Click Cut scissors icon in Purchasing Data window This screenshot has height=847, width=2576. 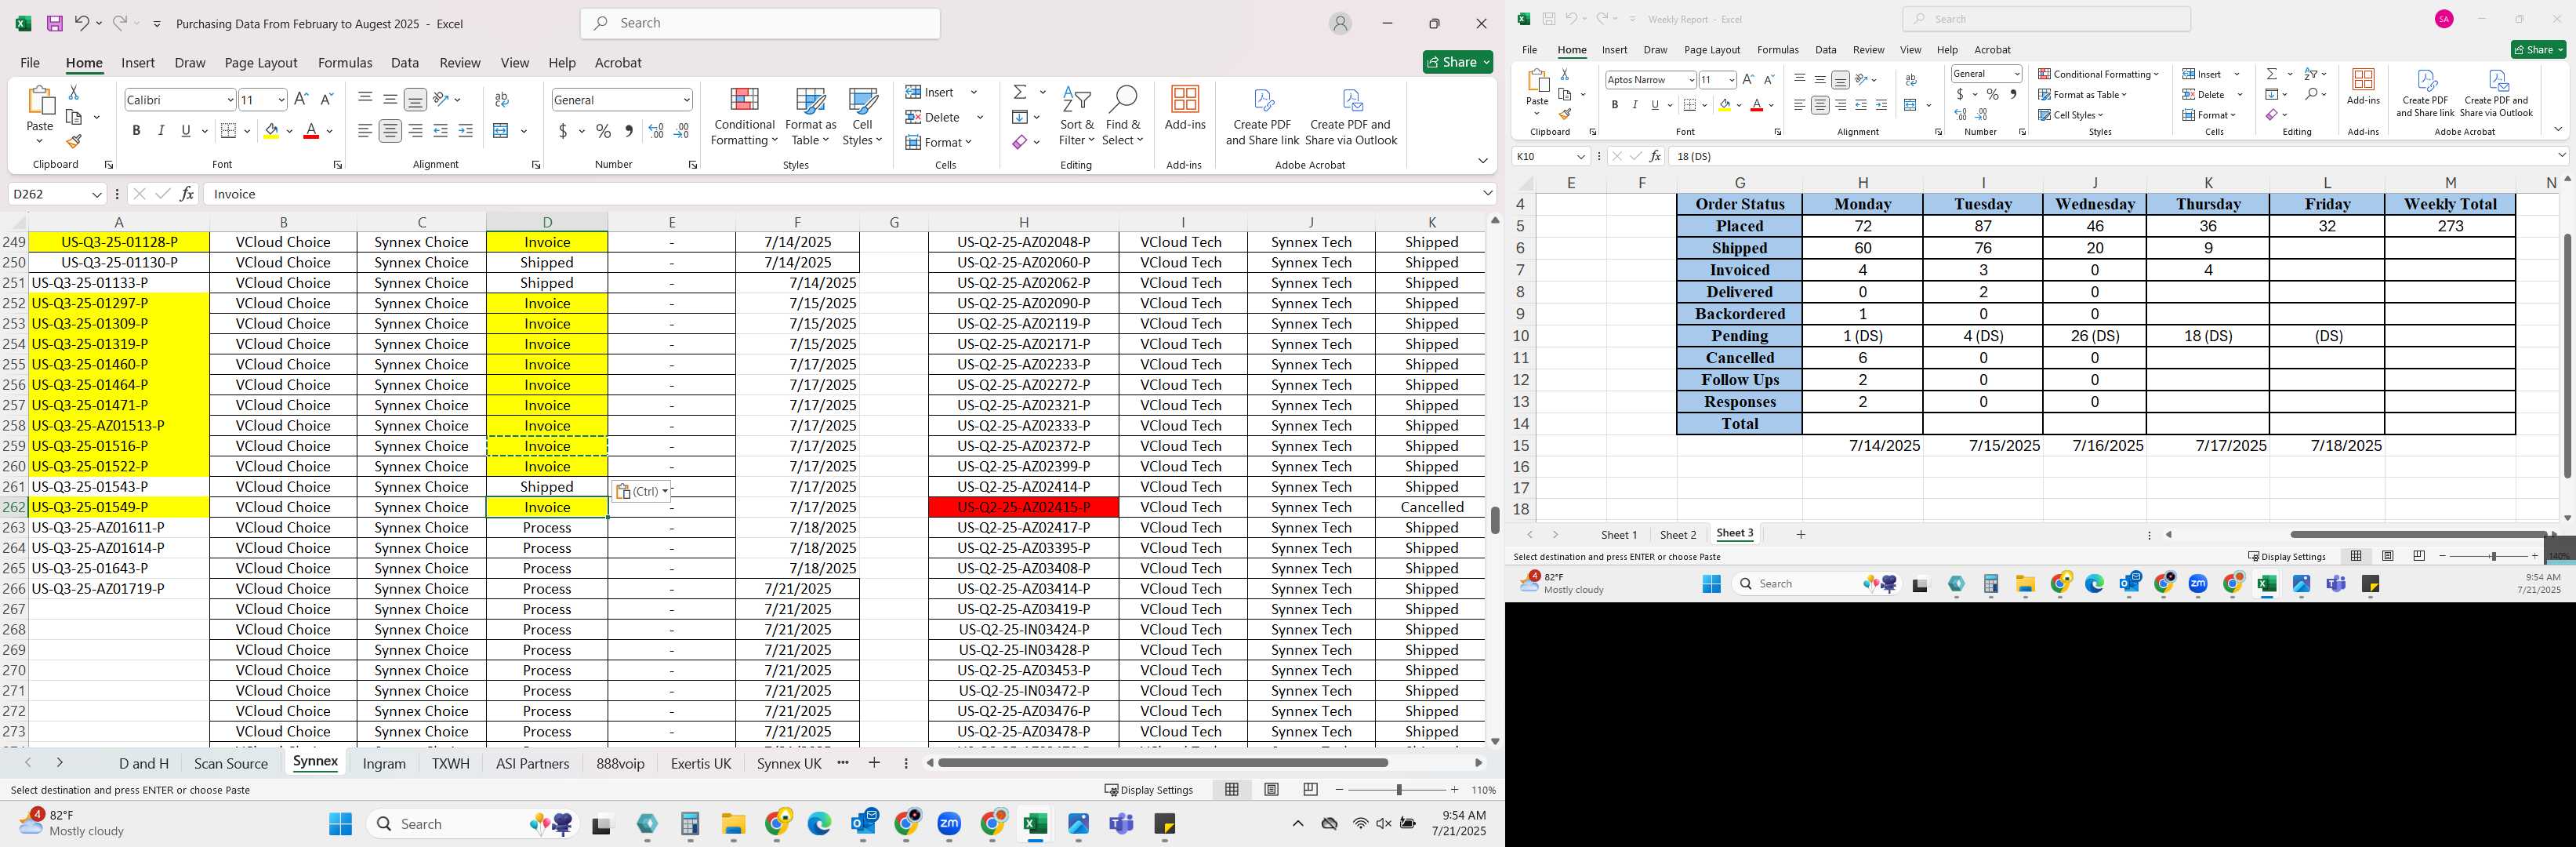(73, 92)
